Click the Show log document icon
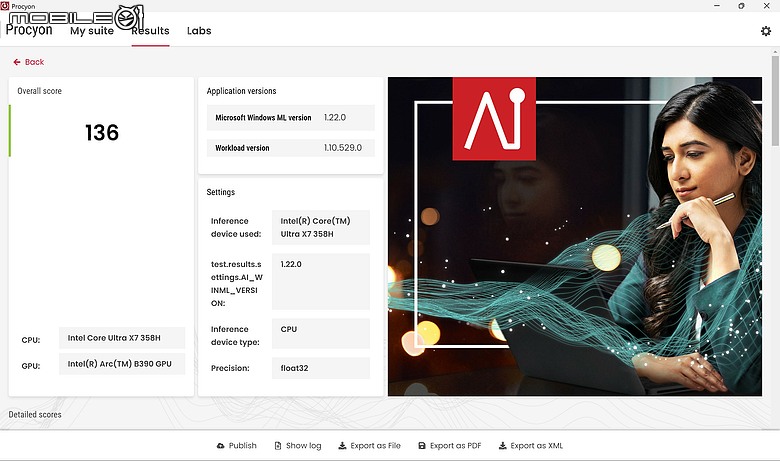 click(278, 446)
